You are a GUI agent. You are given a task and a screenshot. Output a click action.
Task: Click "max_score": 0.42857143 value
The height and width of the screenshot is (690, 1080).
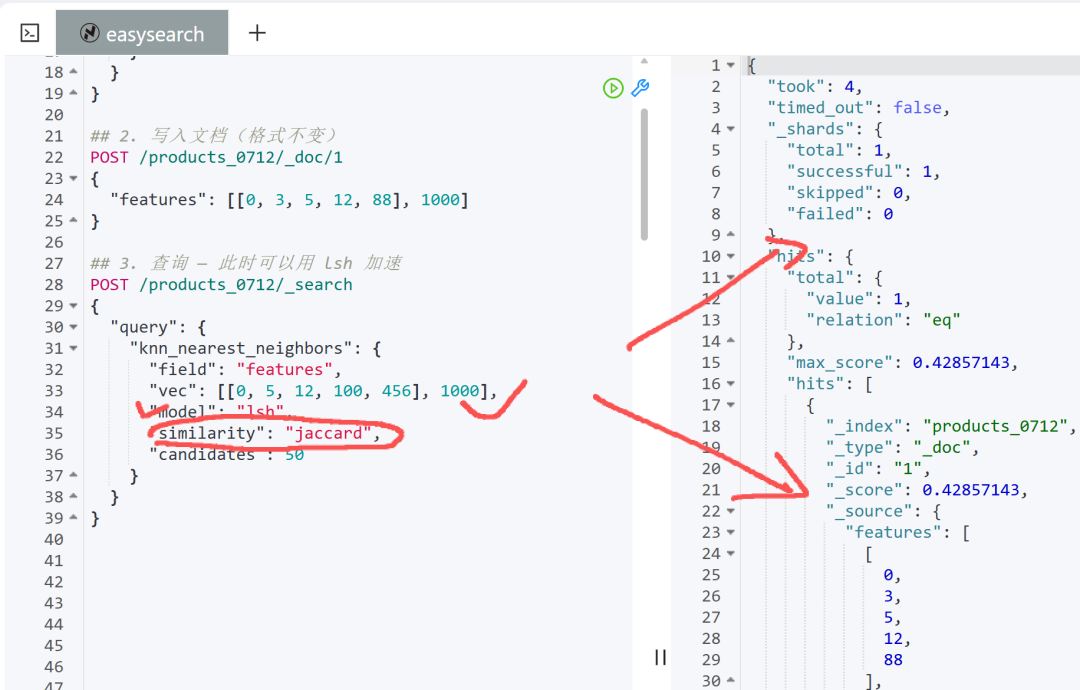pos(966,363)
